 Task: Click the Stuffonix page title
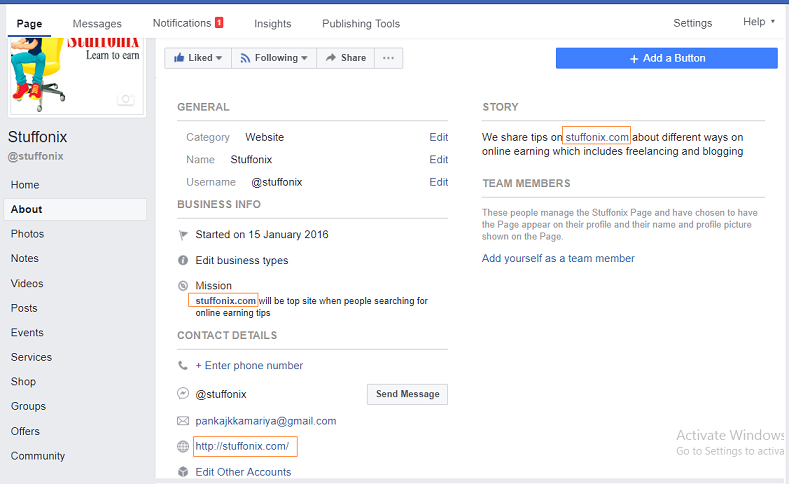point(37,137)
